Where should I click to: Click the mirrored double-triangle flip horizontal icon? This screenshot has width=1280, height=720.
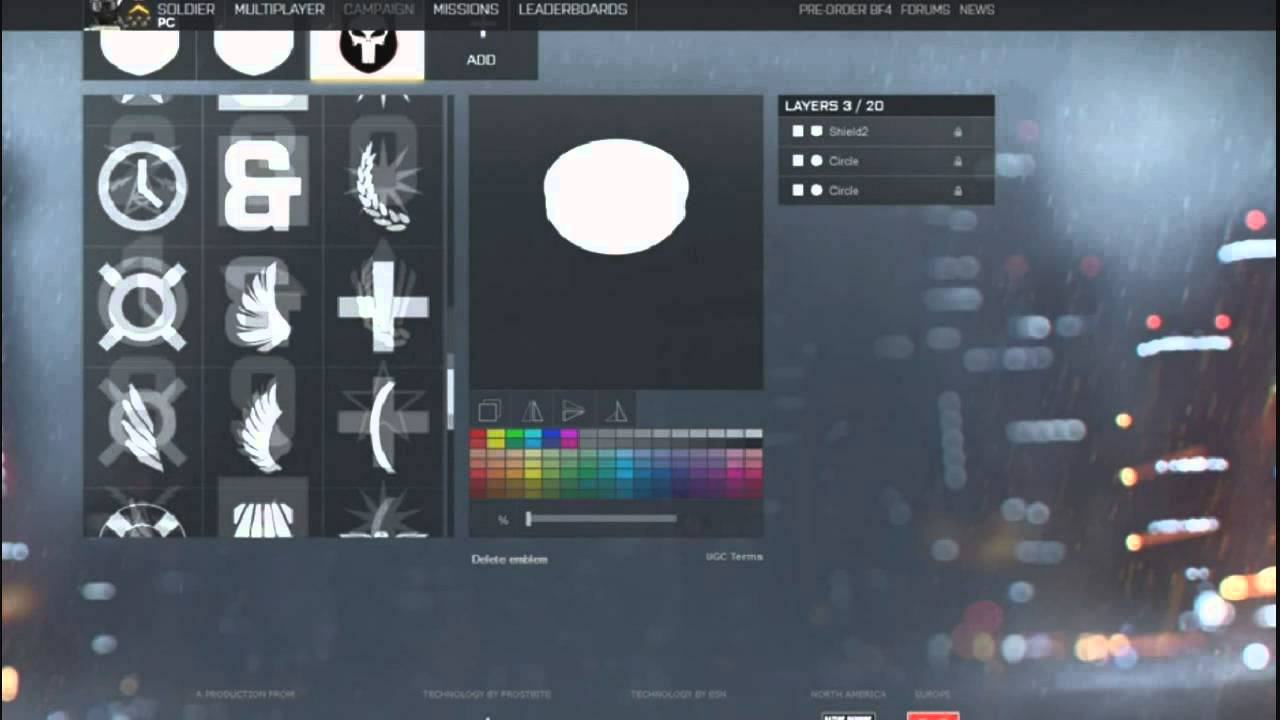[532, 410]
